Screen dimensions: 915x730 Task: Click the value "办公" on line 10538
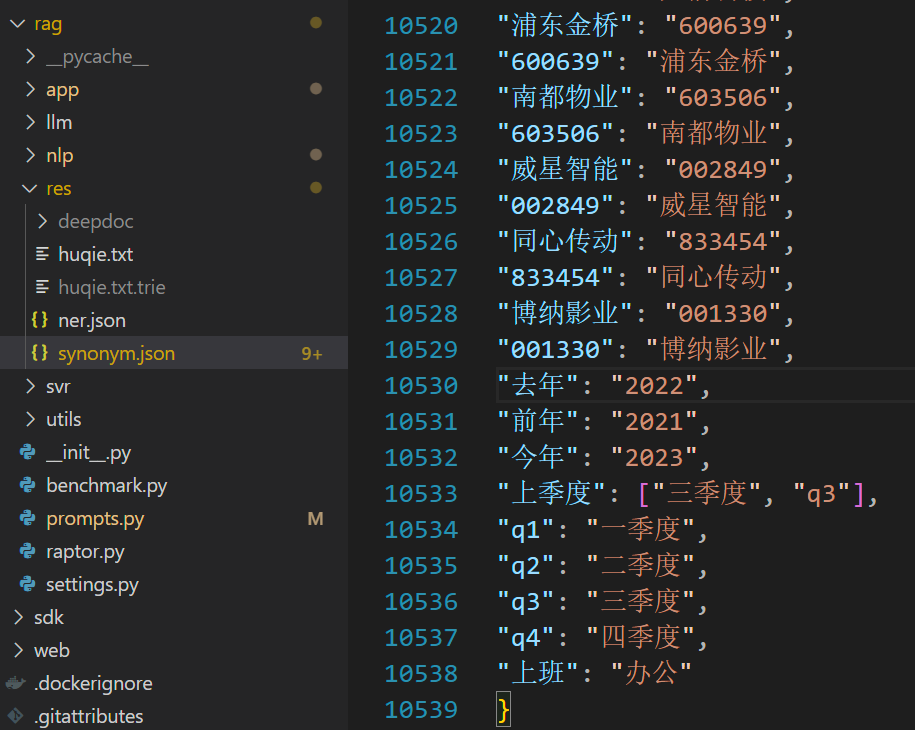(x=651, y=673)
